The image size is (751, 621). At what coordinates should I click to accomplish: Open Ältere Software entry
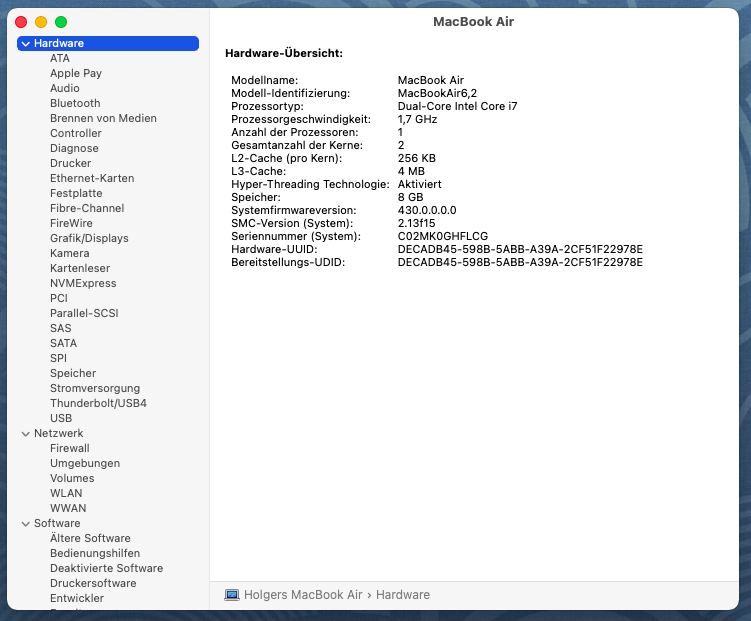90,538
